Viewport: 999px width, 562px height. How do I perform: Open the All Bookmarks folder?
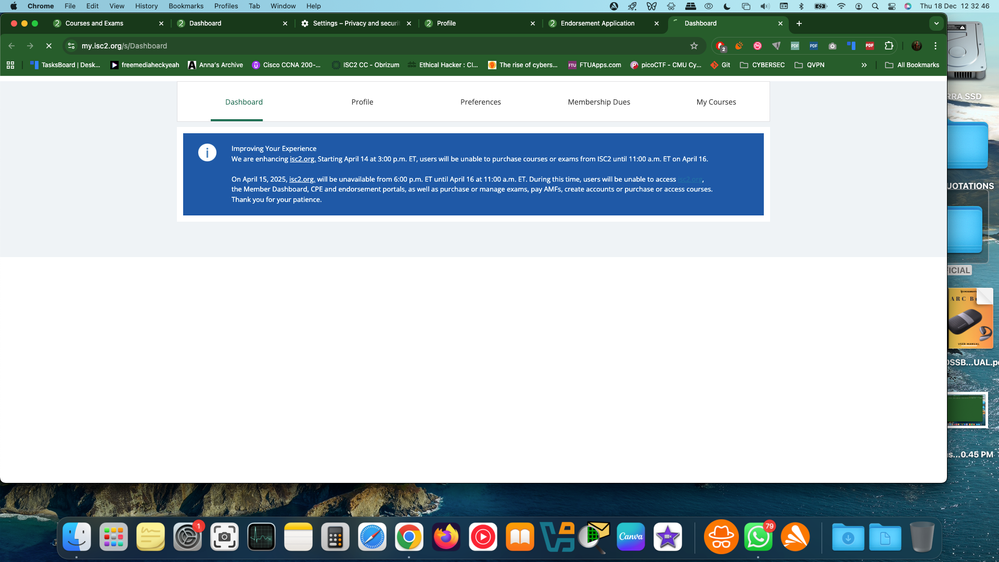click(912, 65)
